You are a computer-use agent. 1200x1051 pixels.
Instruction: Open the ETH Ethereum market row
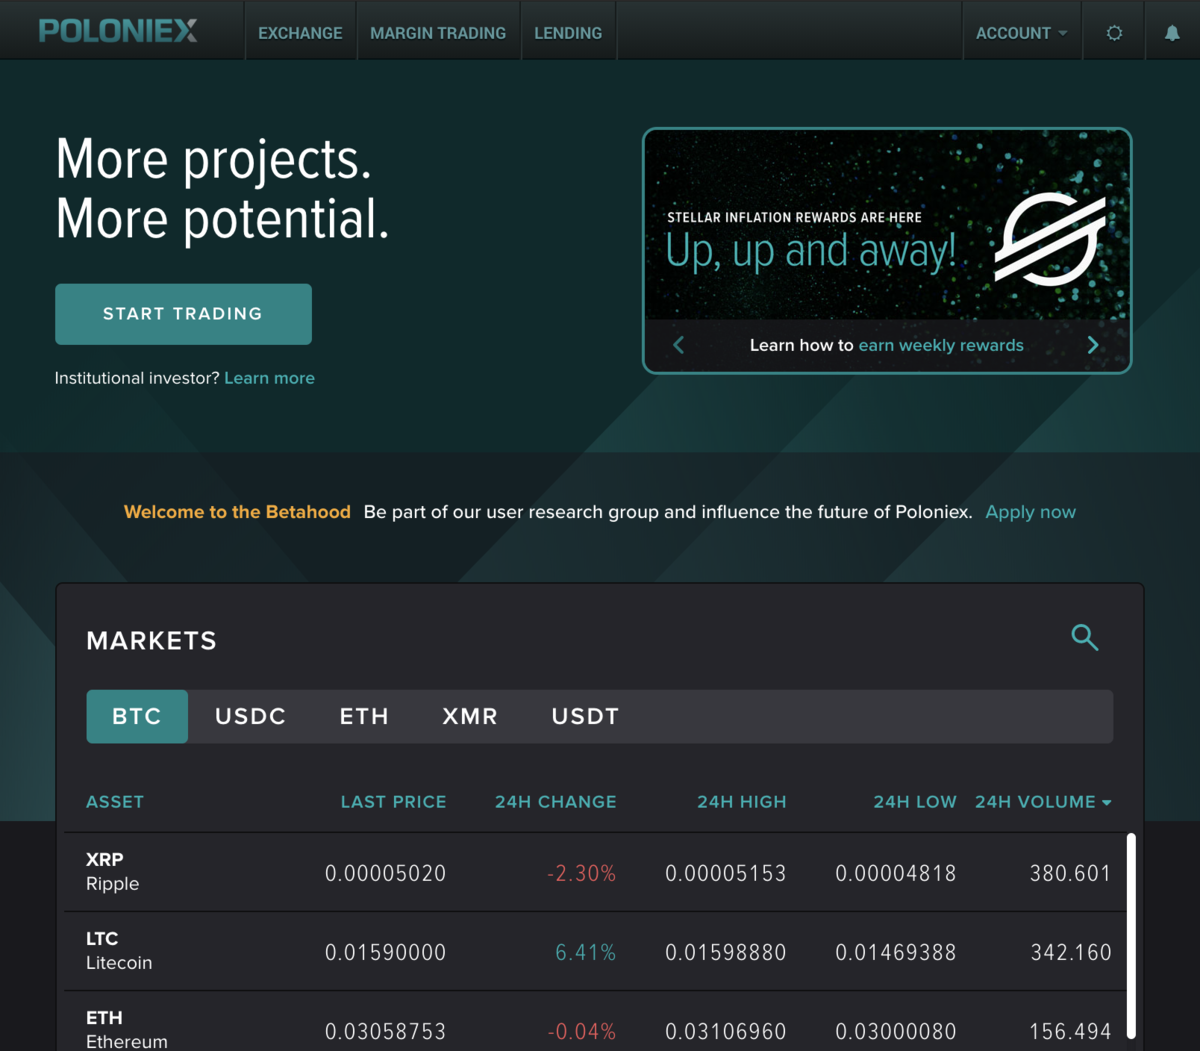pyautogui.click(x=595, y=1021)
